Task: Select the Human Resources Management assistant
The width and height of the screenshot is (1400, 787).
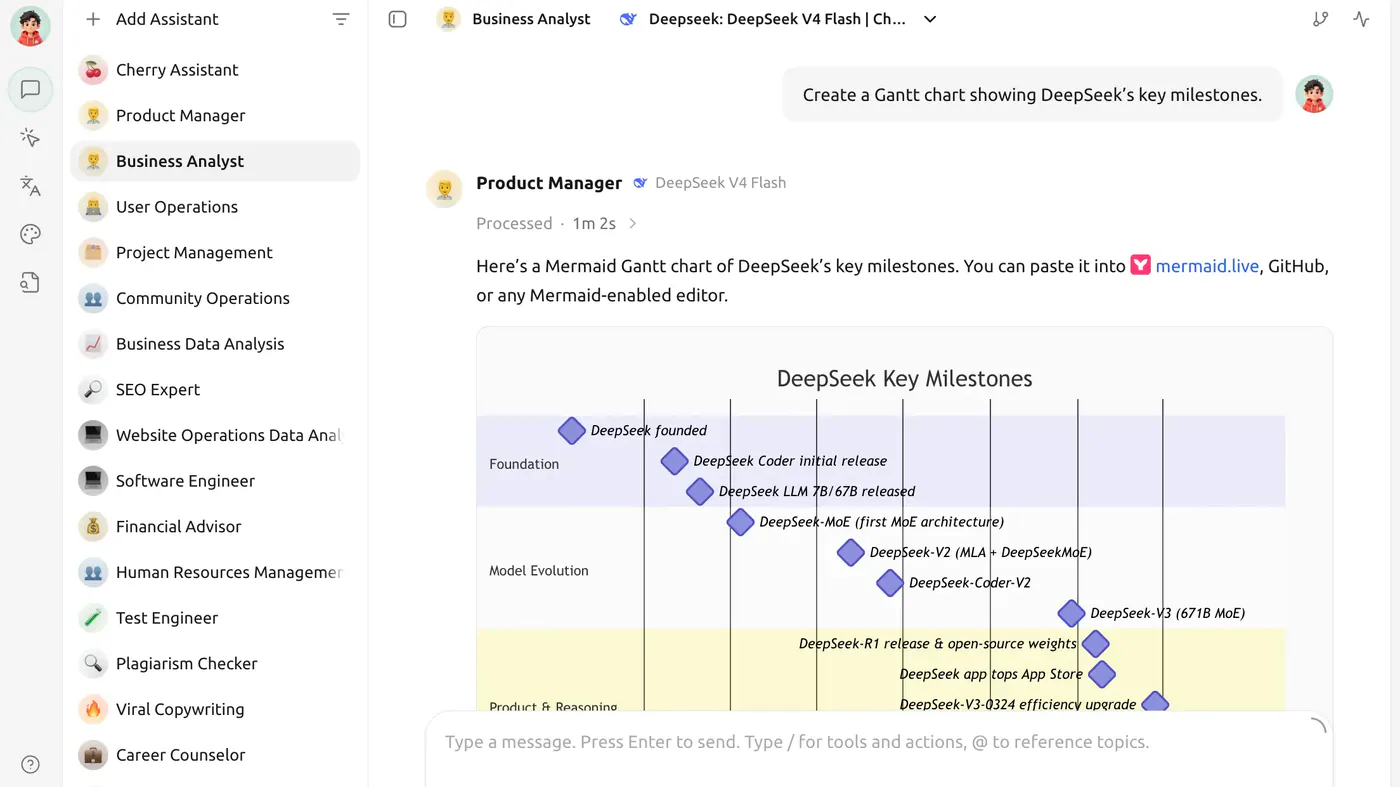Action: click(x=215, y=572)
